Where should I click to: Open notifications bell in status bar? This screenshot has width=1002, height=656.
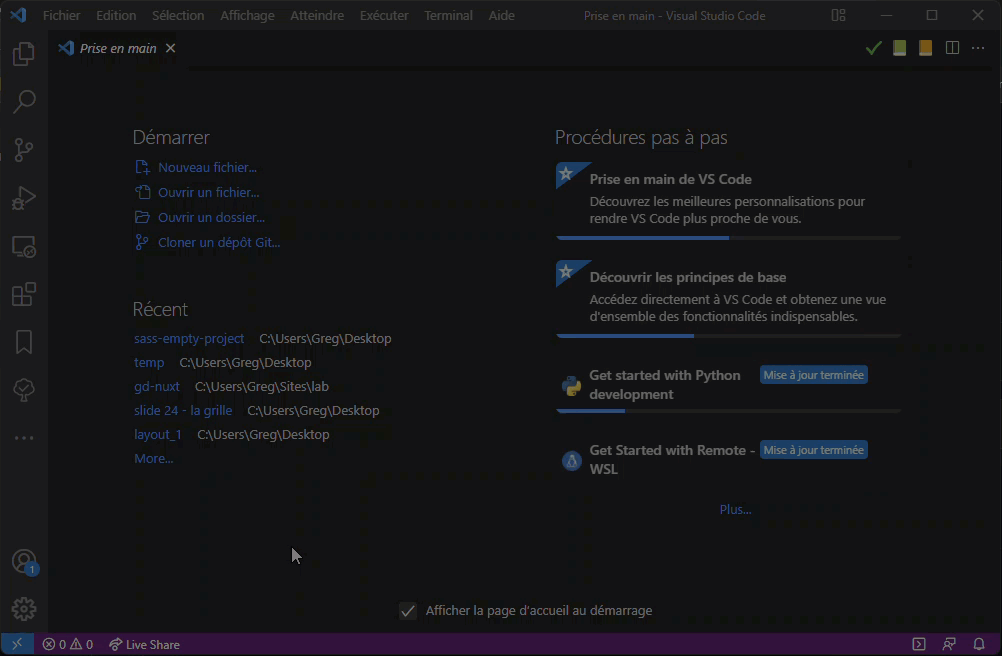[978, 645]
